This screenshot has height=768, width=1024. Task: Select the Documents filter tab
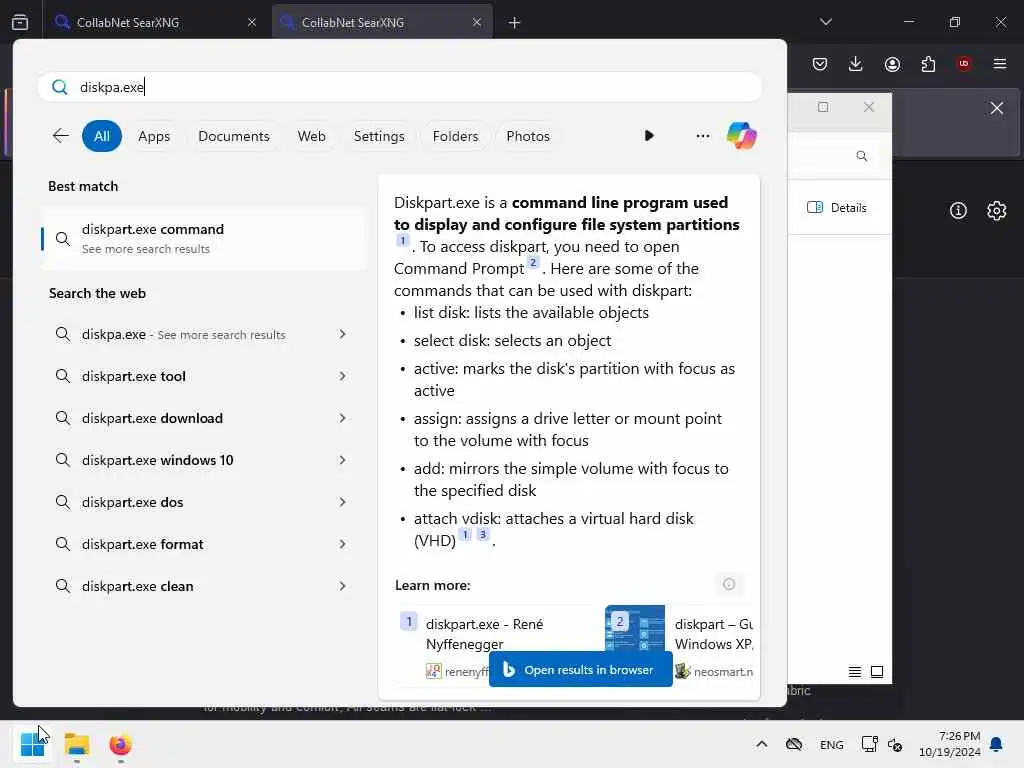[234, 136]
